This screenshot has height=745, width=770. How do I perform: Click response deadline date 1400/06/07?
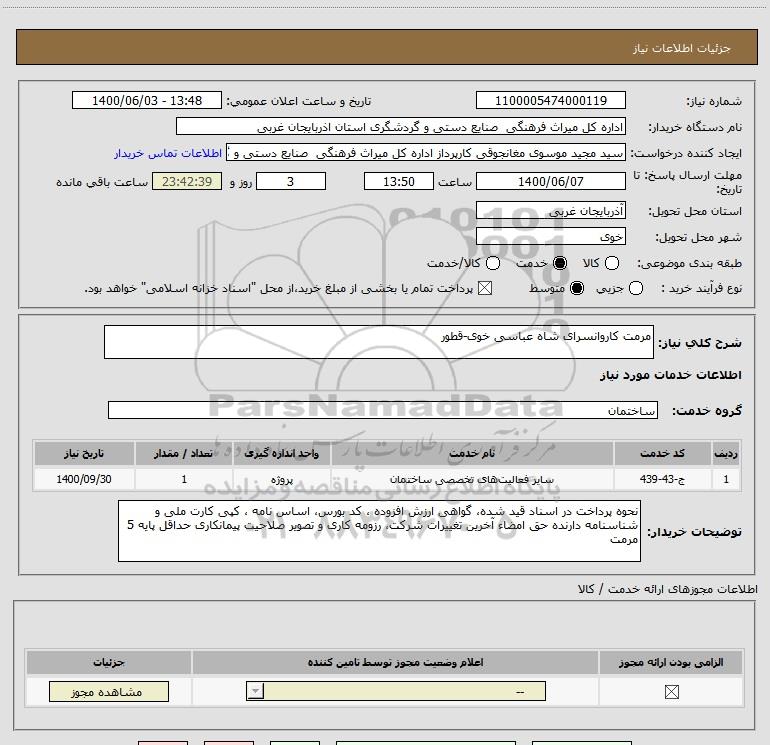550,181
